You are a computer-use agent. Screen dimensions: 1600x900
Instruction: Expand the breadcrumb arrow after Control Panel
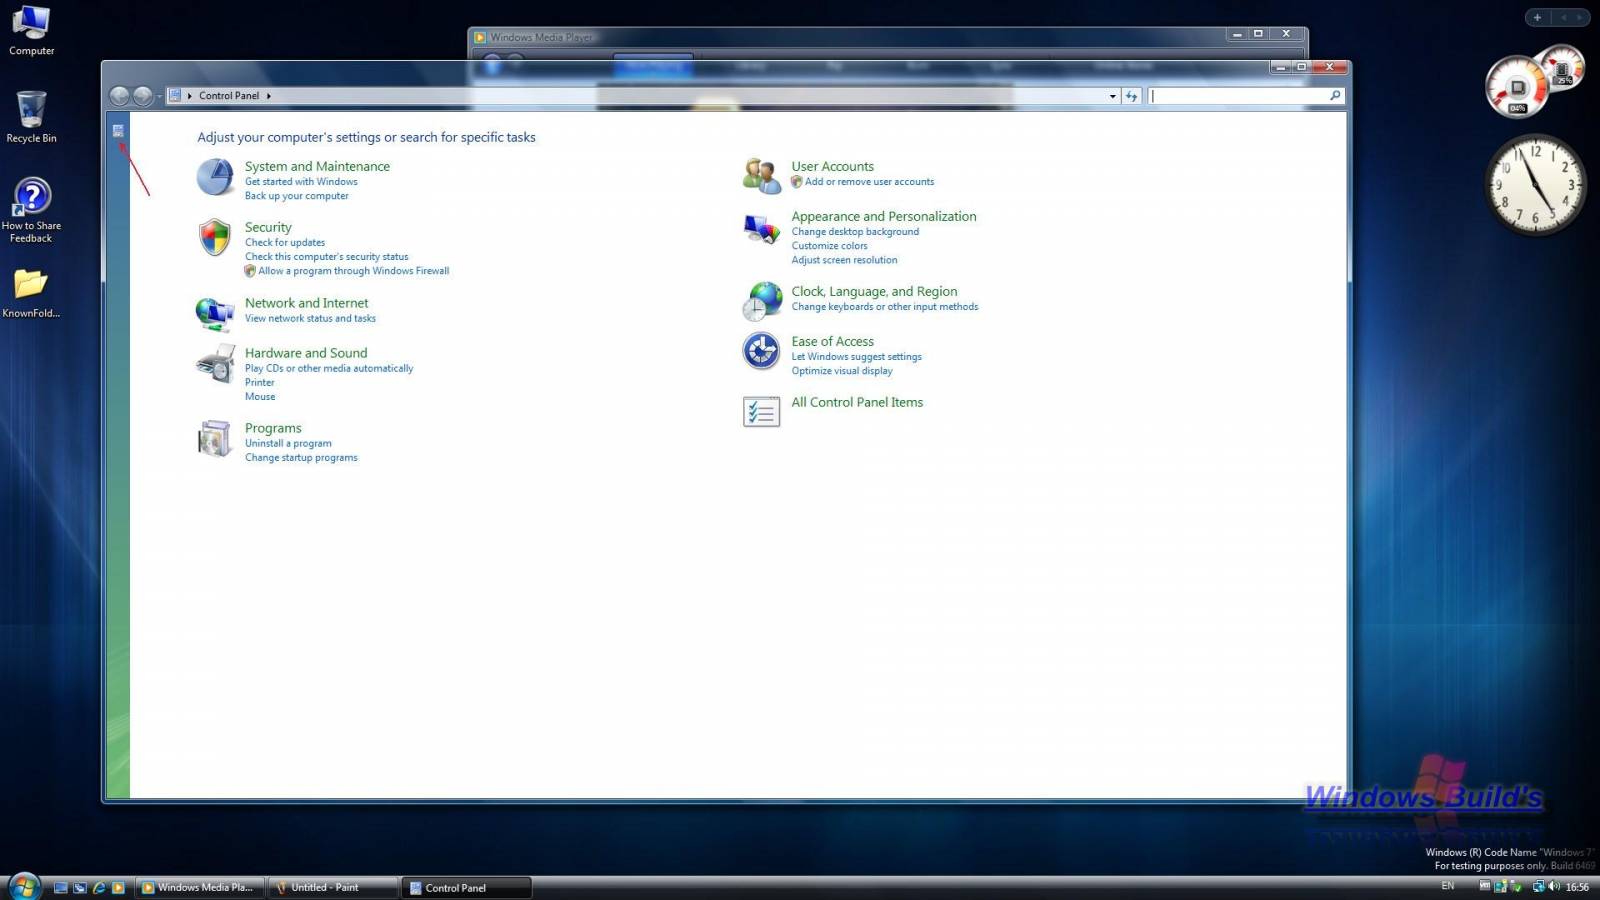tap(268, 96)
